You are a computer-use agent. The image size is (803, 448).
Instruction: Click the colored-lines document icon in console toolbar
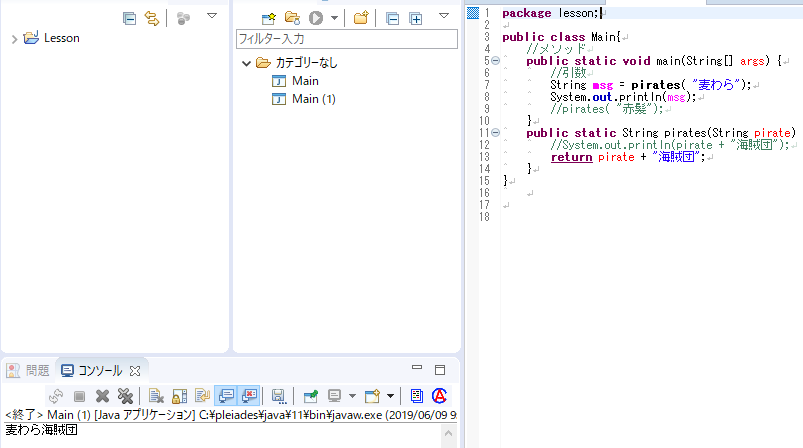coord(416,396)
